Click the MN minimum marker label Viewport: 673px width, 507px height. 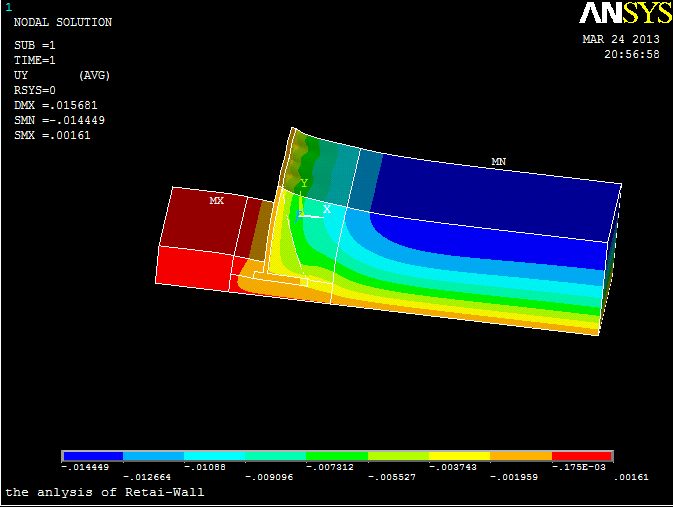tap(498, 161)
